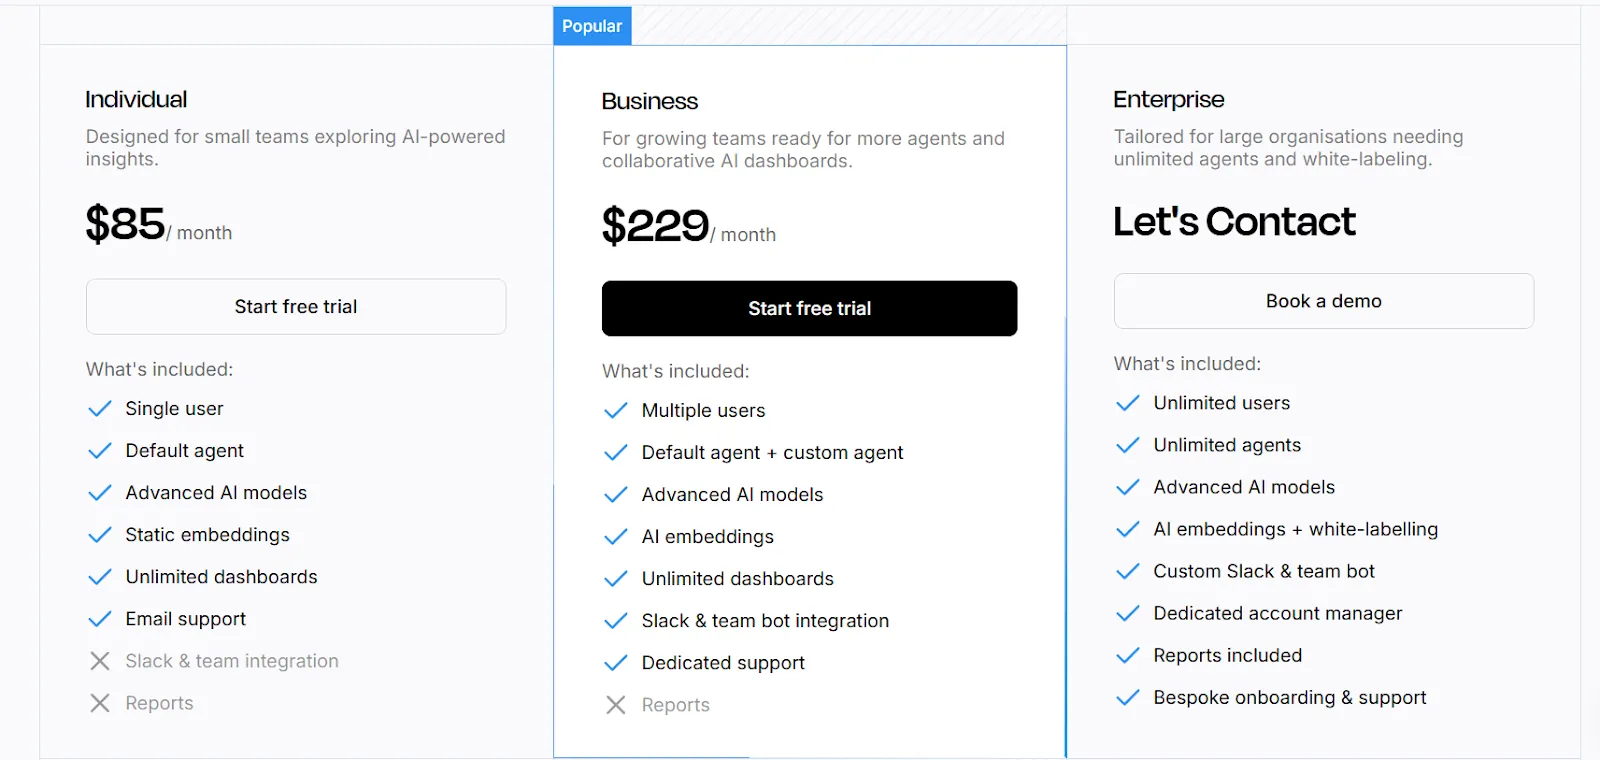Click checkmark next to Dedicated account manager

pyautogui.click(x=1128, y=613)
